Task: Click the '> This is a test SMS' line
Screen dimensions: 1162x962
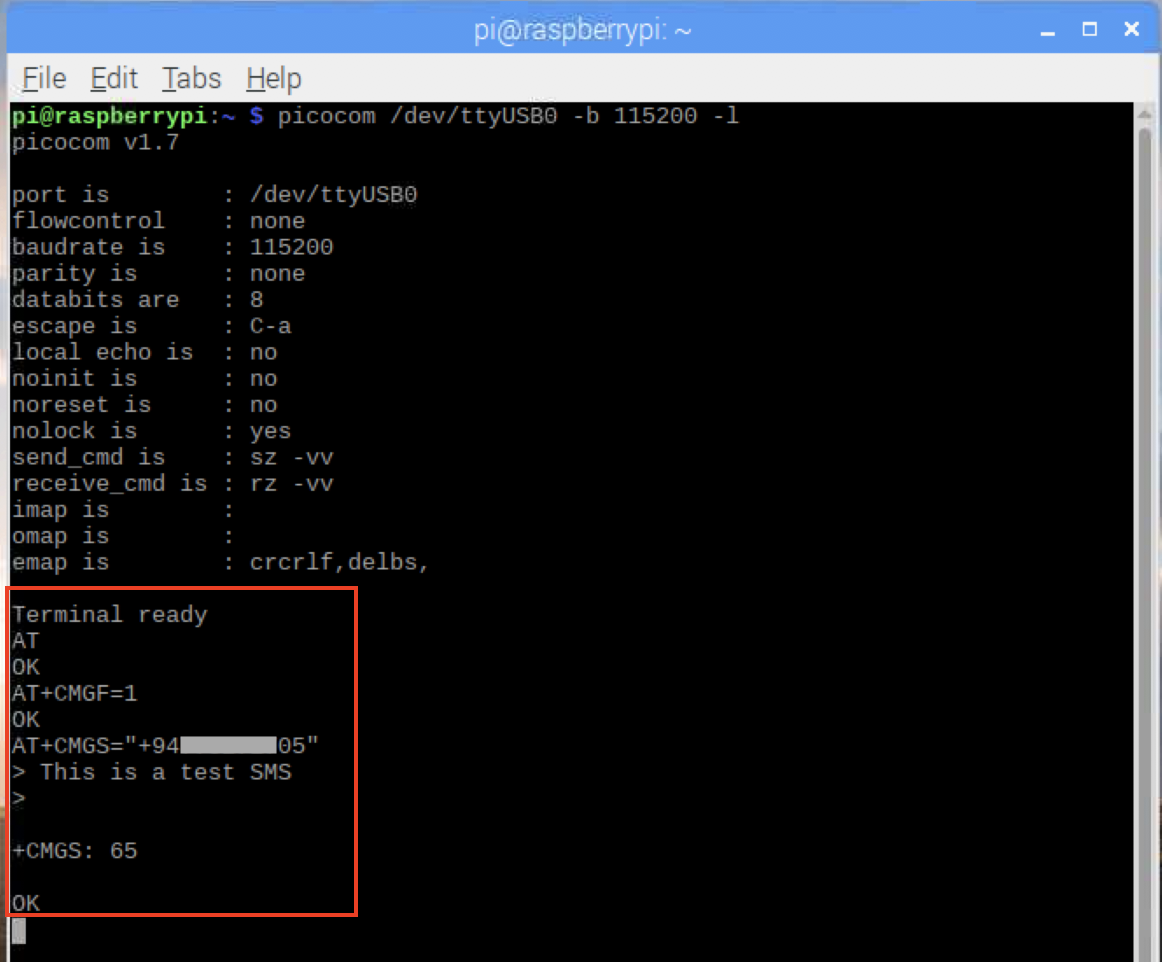Action: [x=152, y=772]
